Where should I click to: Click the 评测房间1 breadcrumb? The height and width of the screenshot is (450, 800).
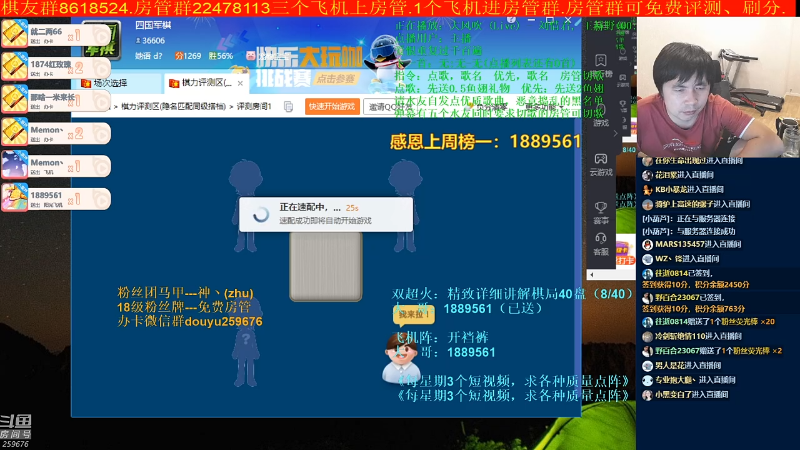click(x=254, y=107)
